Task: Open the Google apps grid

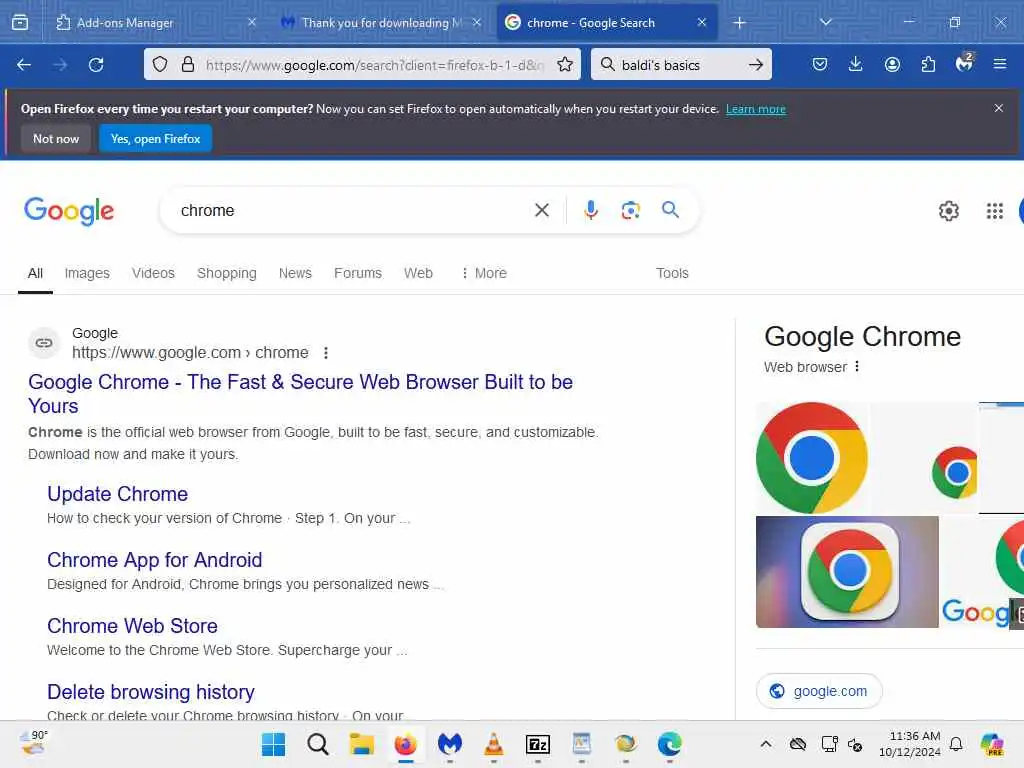Action: coord(995,211)
